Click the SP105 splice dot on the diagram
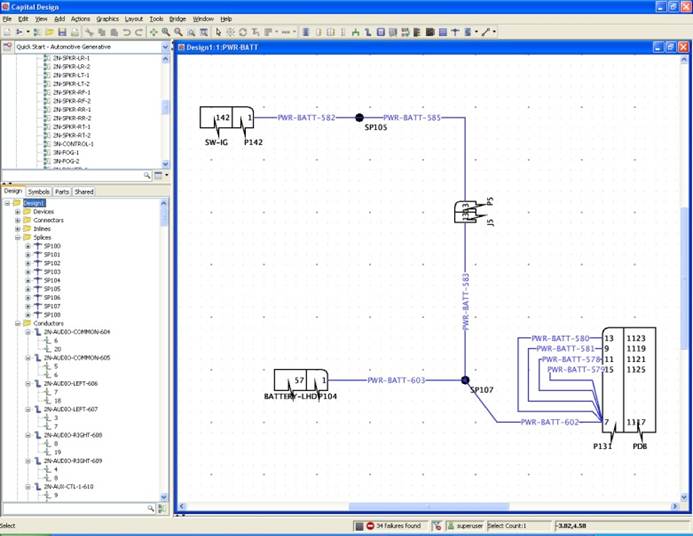Image resolution: width=693 pixels, height=536 pixels. 359,118
